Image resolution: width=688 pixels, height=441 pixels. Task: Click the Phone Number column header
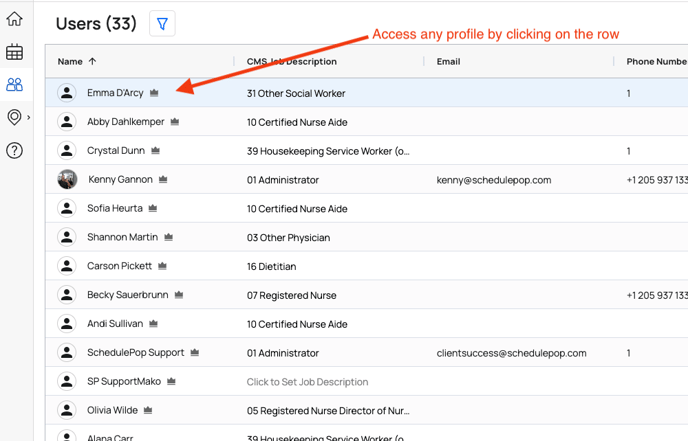657,61
